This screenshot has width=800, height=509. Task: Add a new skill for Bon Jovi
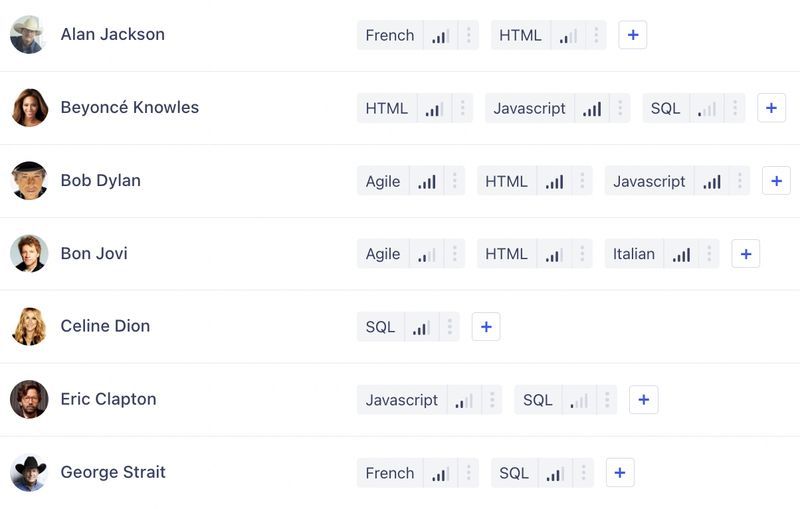(745, 254)
